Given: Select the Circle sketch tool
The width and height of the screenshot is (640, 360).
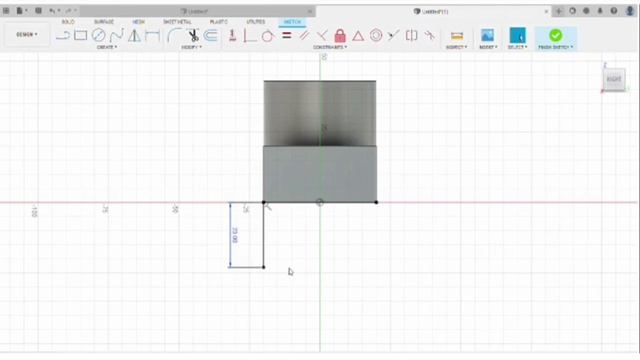Looking at the screenshot, I should click(98, 36).
